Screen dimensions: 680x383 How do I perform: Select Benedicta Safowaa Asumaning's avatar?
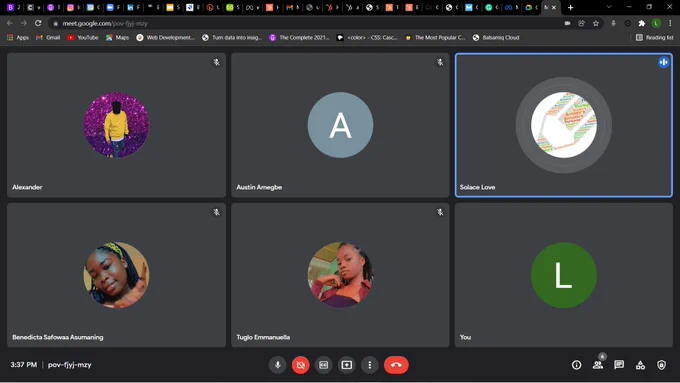pyautogui.click(x=116, y=275)
